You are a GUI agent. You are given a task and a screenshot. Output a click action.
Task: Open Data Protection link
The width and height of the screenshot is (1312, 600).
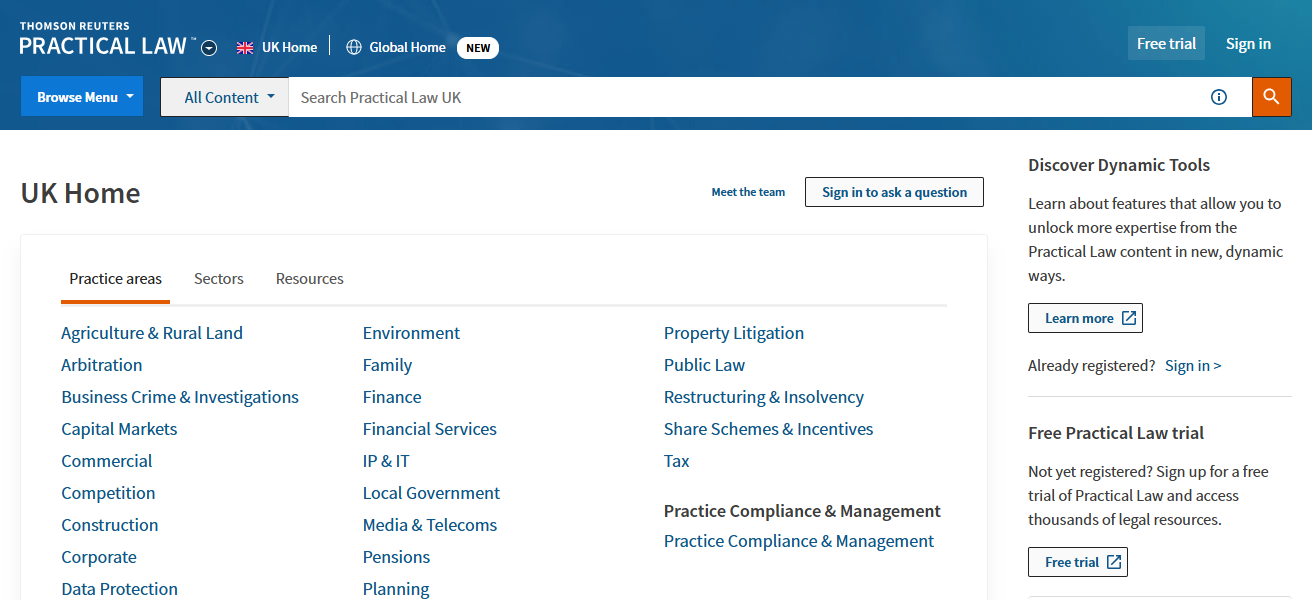click(120, 589)
